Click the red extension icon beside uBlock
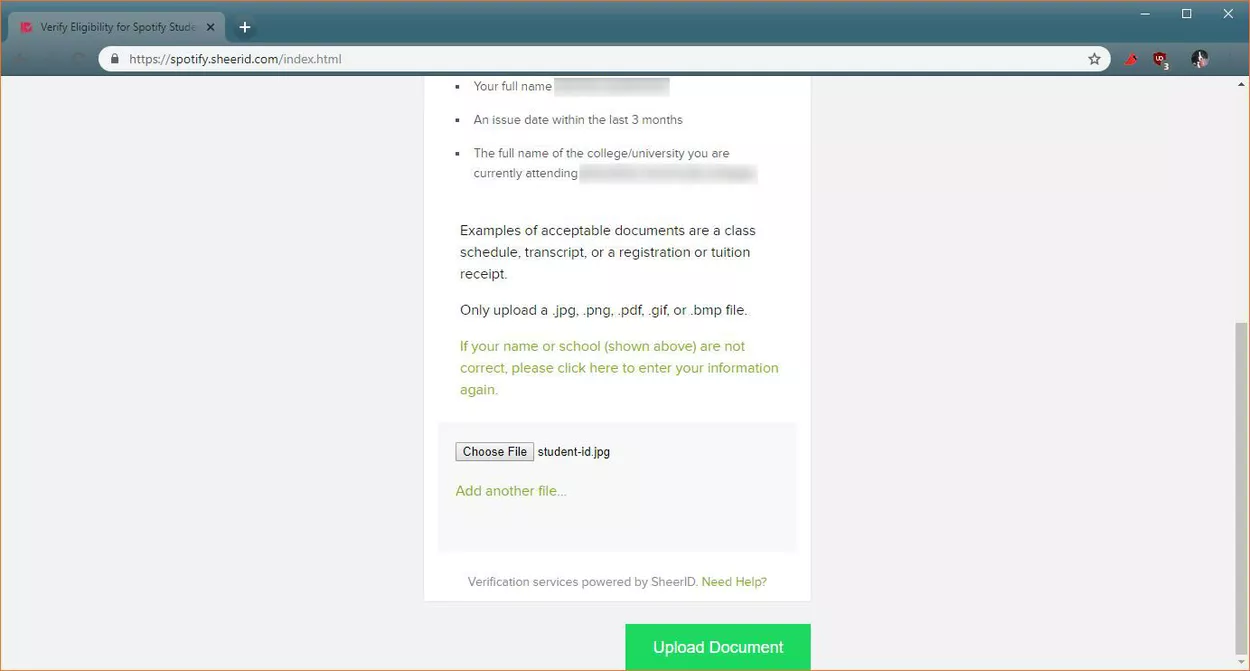Image resolution: width=1250 pixels, height=671 pixels. point(1130,59)
